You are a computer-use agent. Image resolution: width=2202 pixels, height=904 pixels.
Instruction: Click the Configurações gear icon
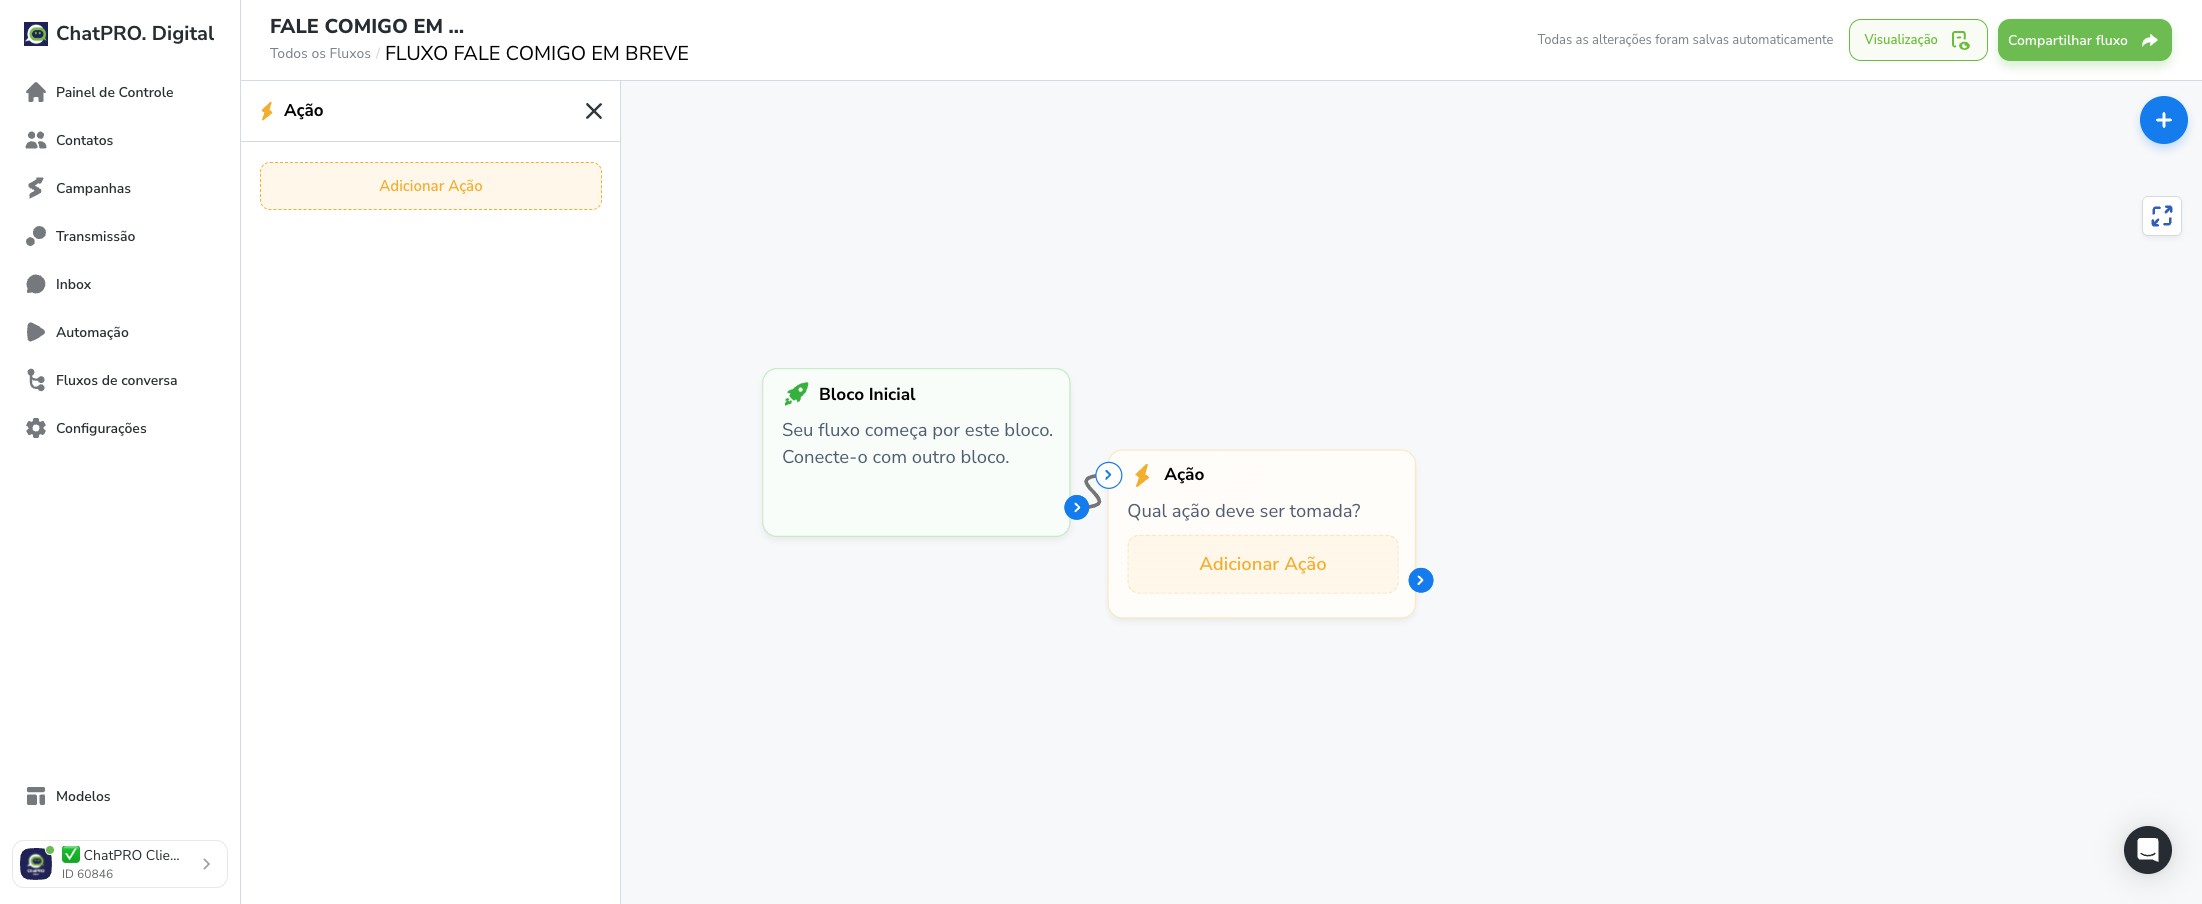click(x=36, y=428)
